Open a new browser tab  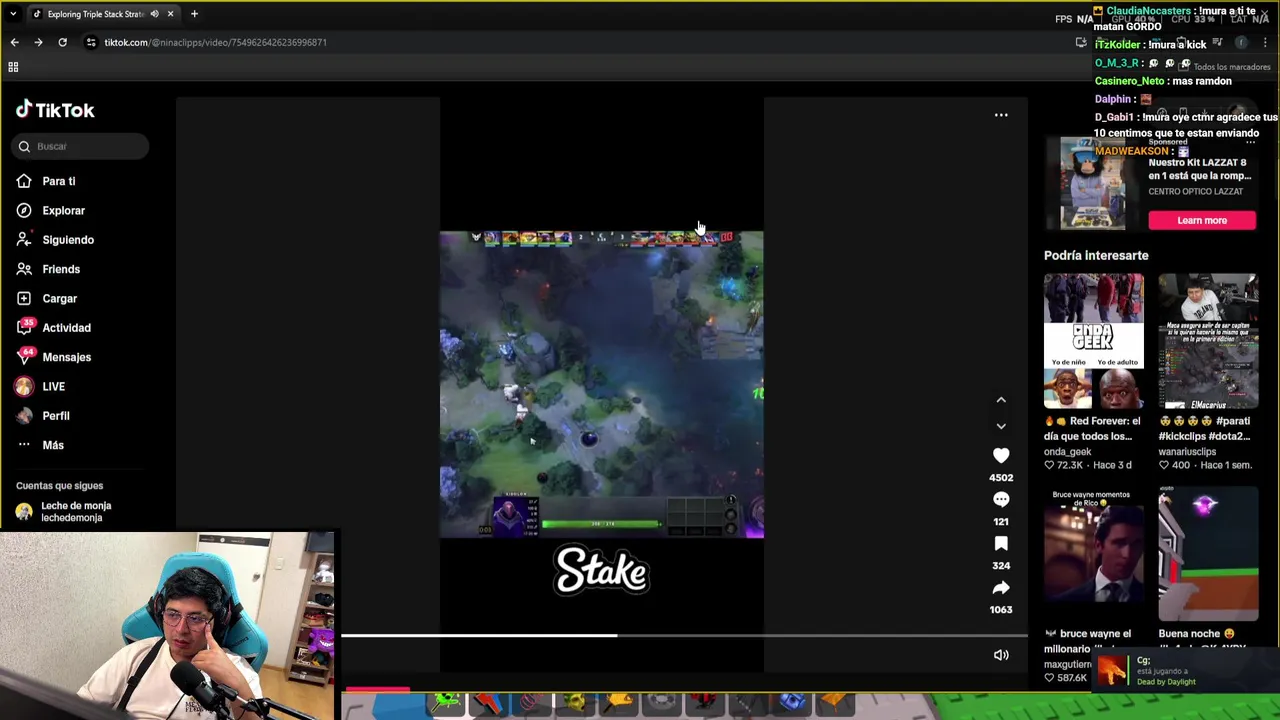pyautogui.click(x=194, y=14)
